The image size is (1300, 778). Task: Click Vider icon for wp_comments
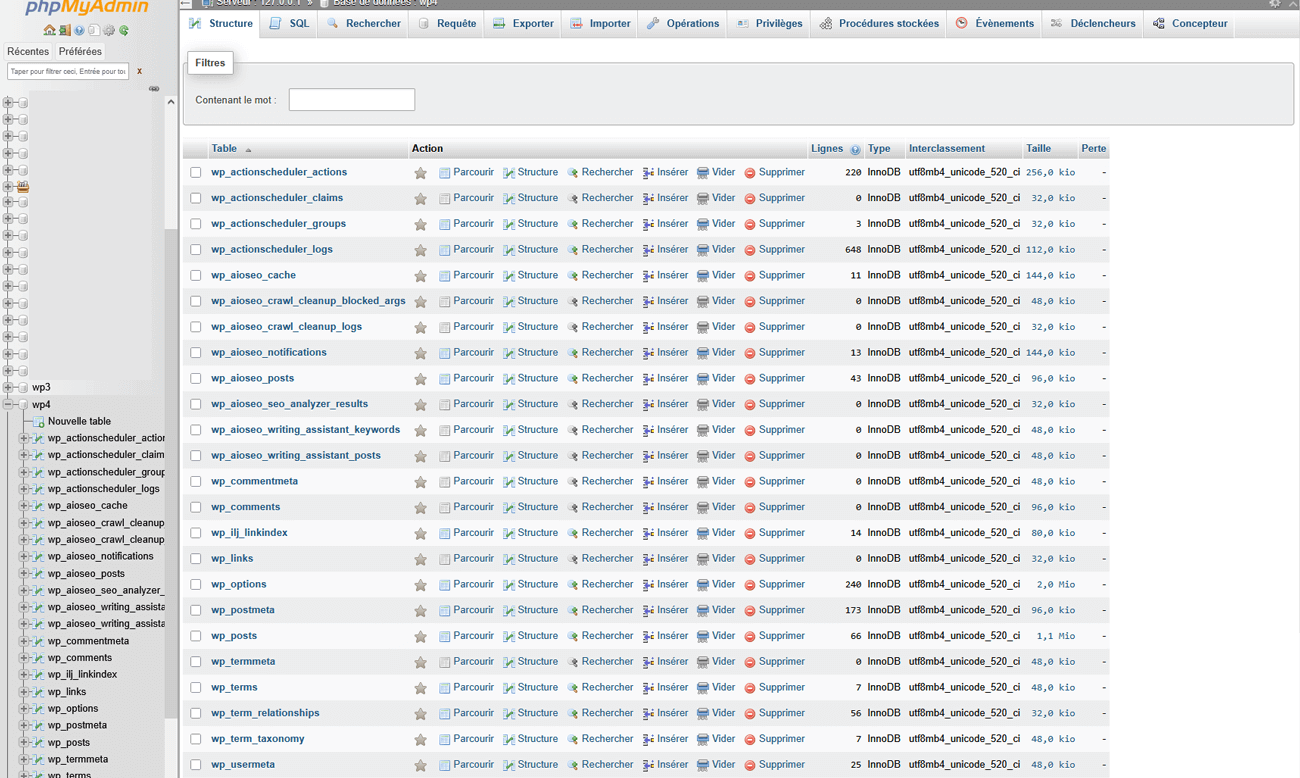coord(703,508)
